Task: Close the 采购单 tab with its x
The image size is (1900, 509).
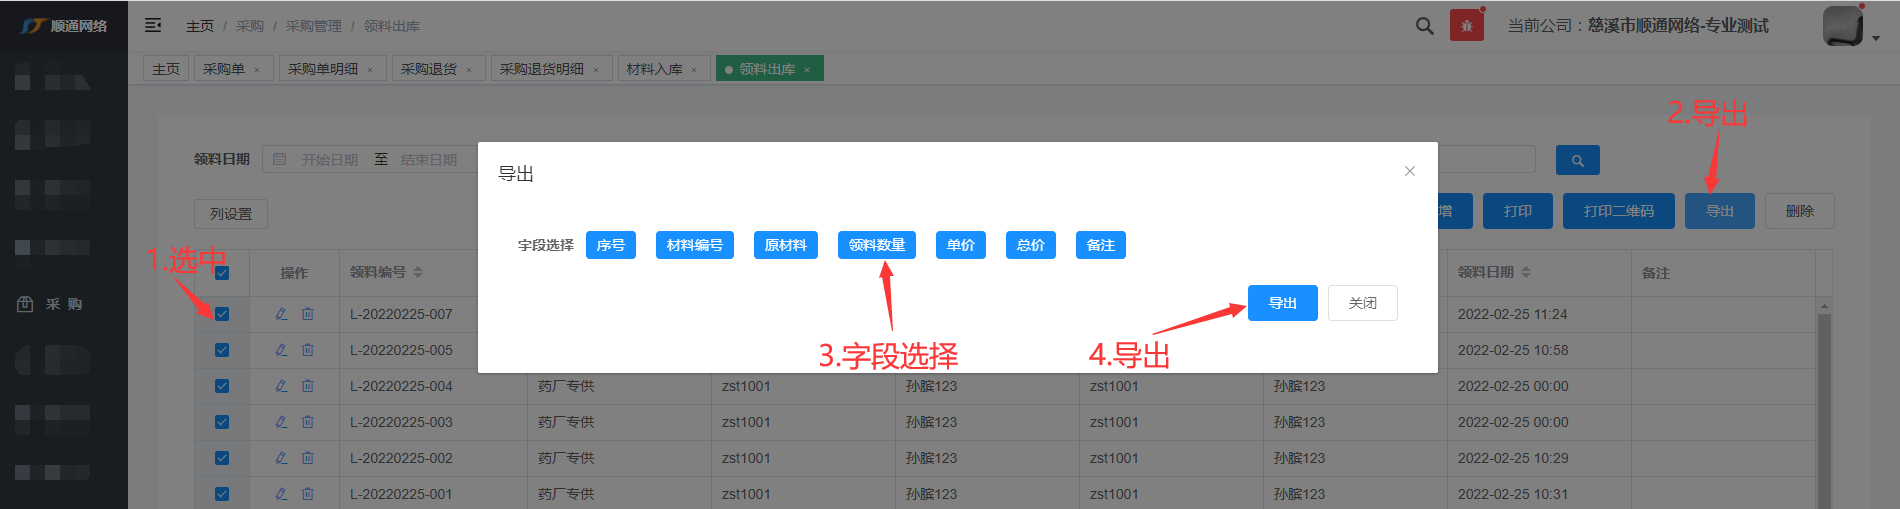Action: [x=257, y=70]
